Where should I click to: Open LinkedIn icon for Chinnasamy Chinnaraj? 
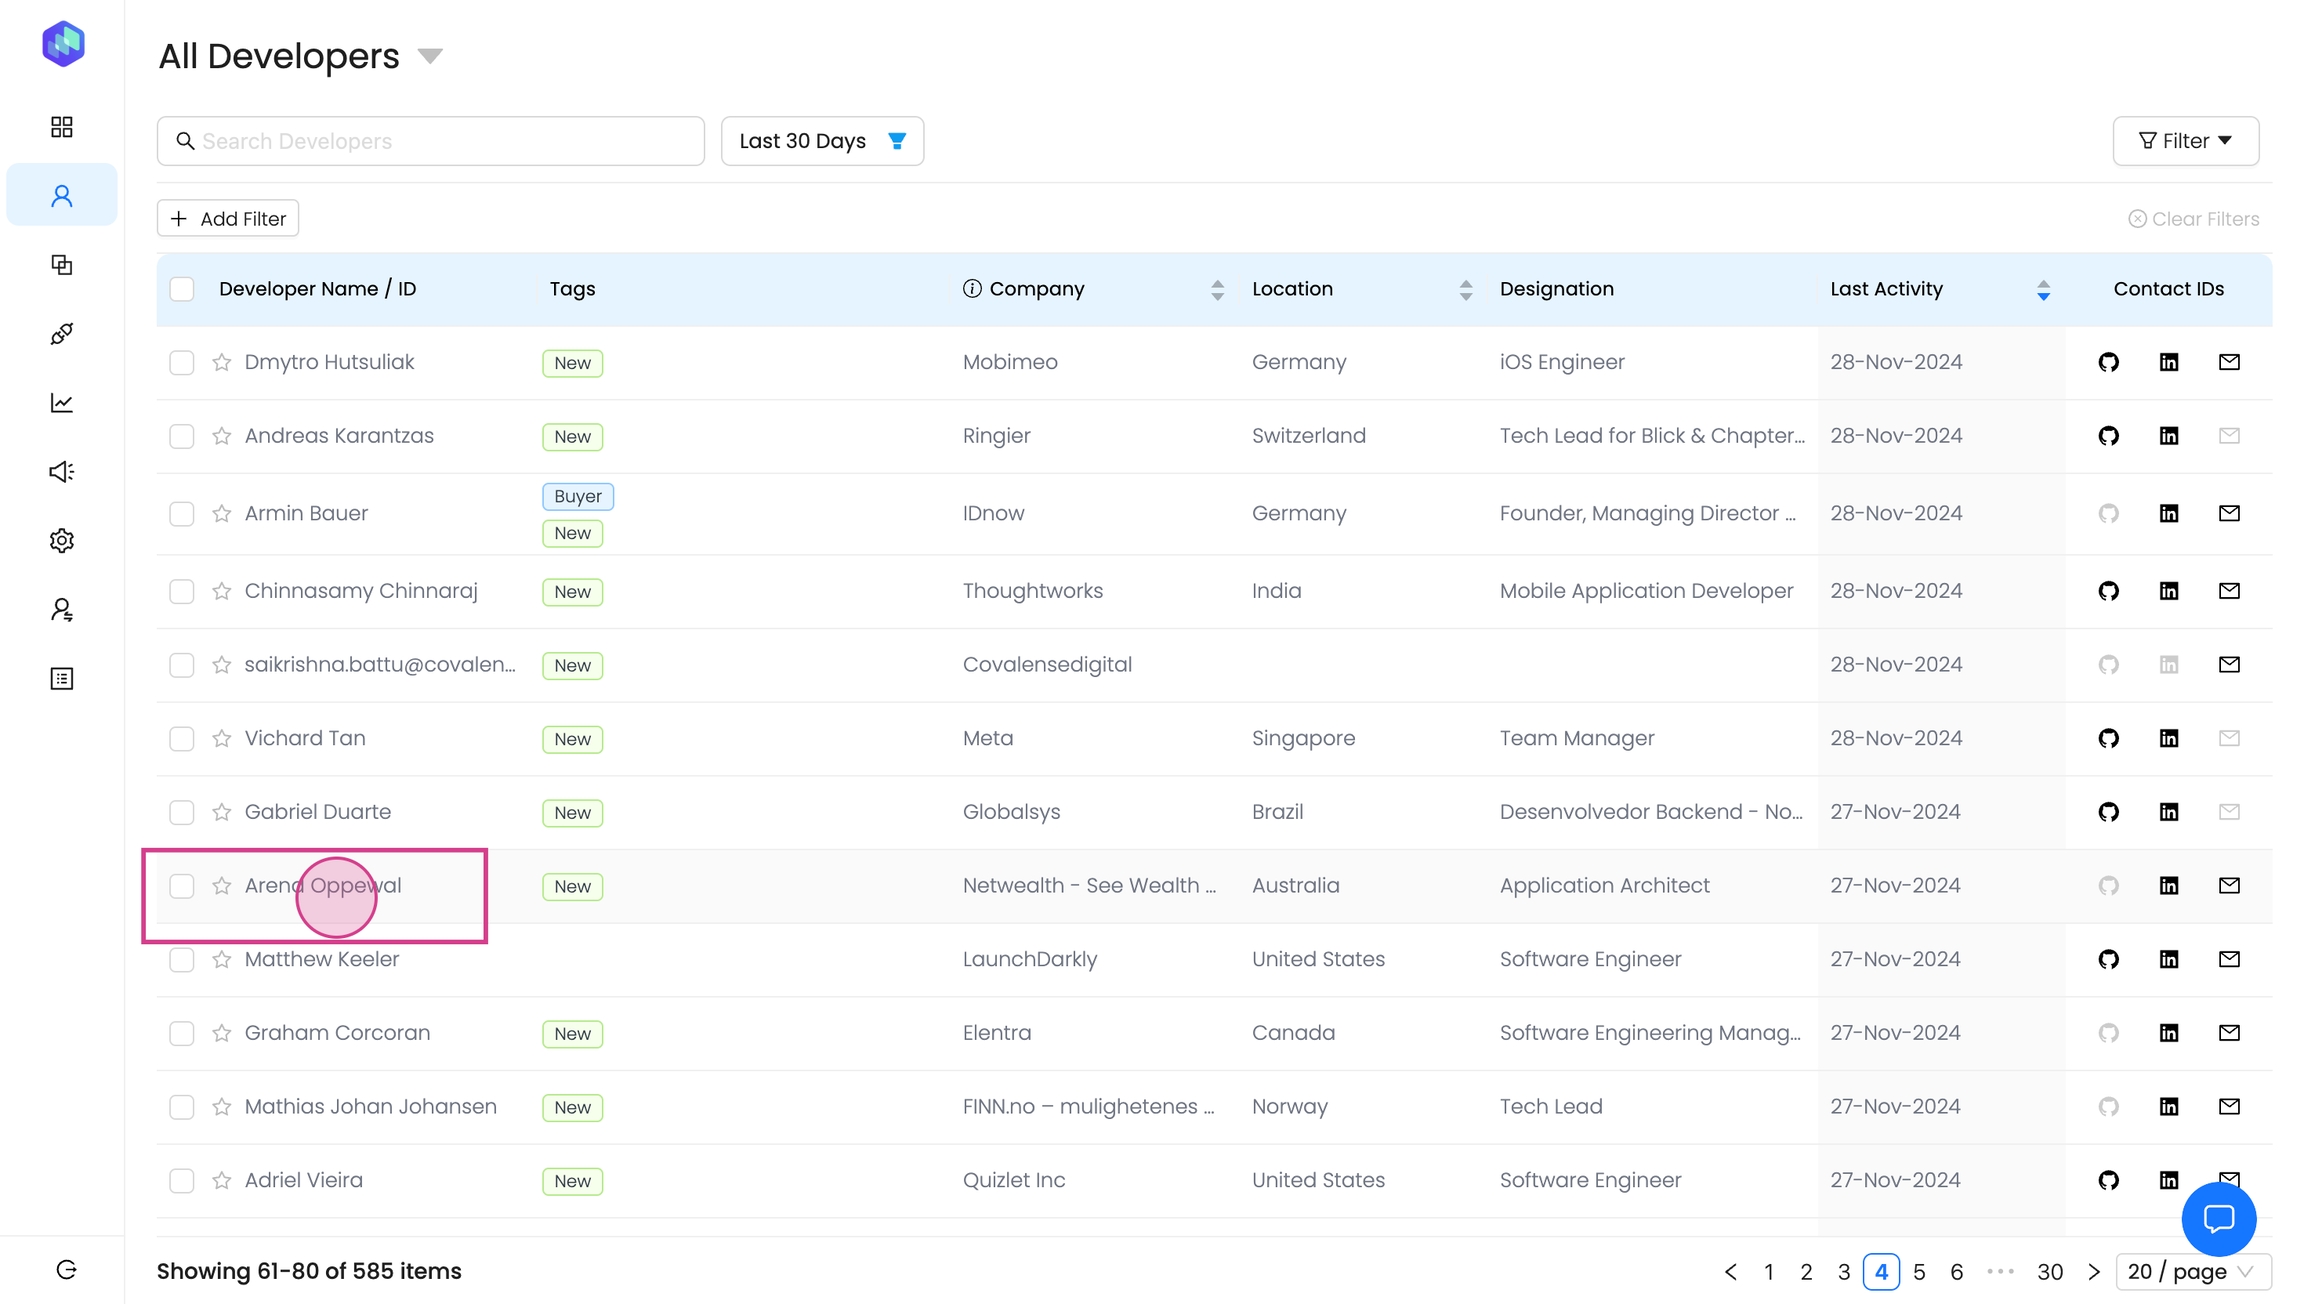(2168, 591)
